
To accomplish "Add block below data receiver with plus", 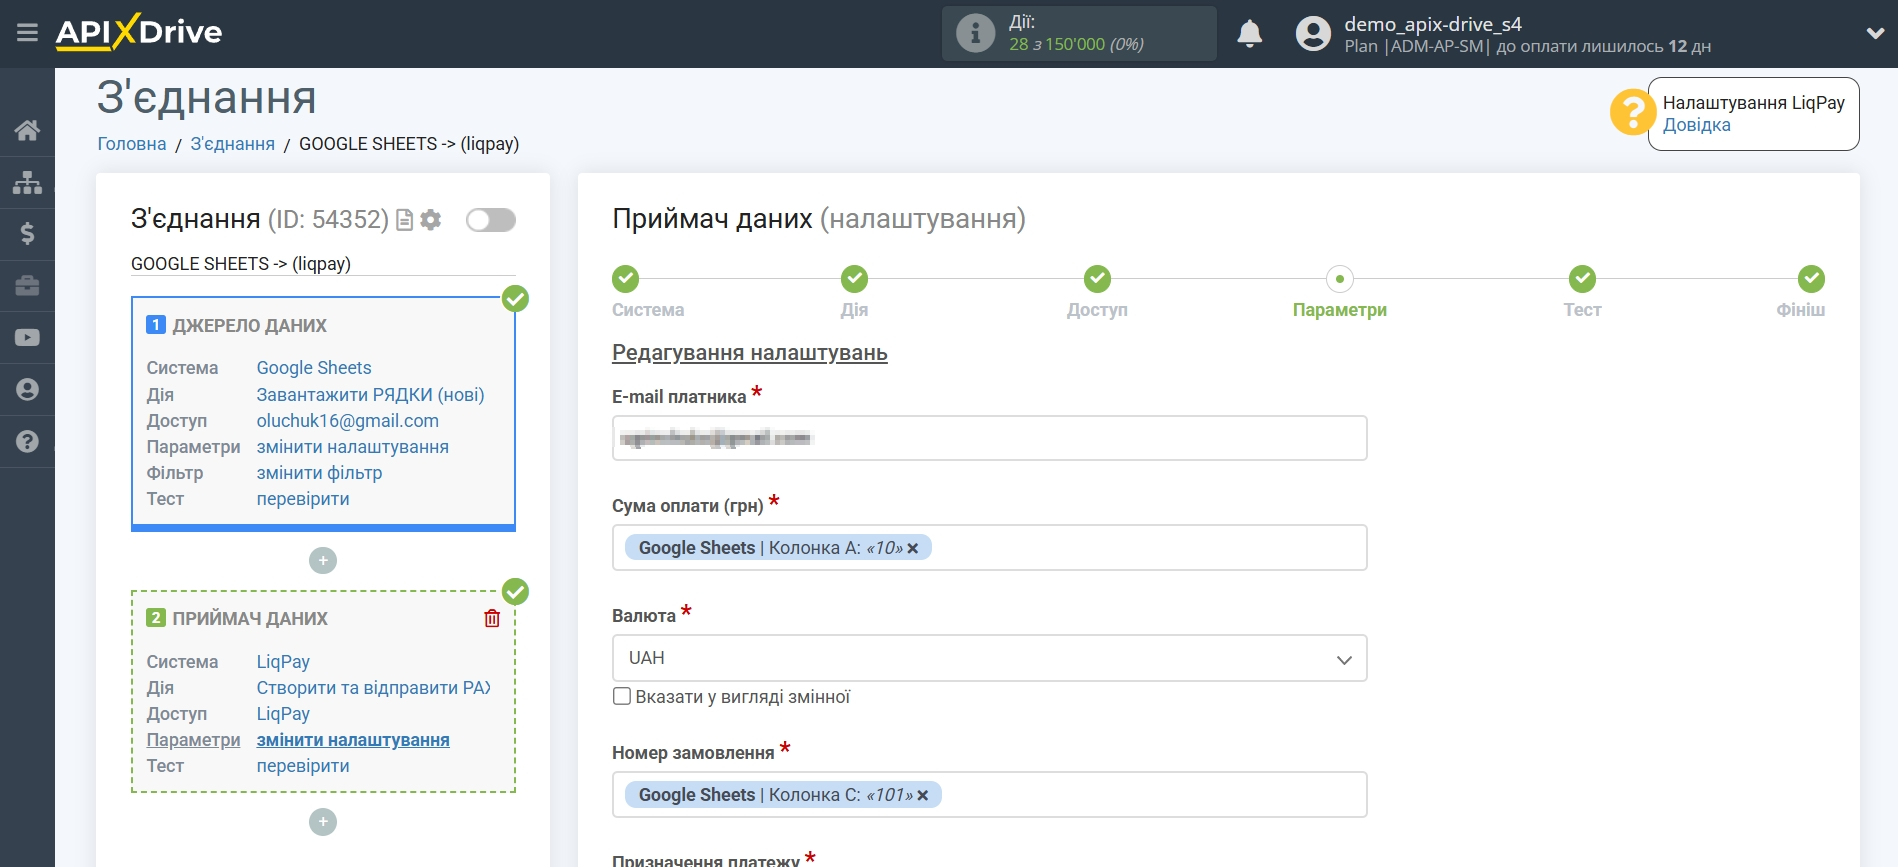I will click(323, 822).
